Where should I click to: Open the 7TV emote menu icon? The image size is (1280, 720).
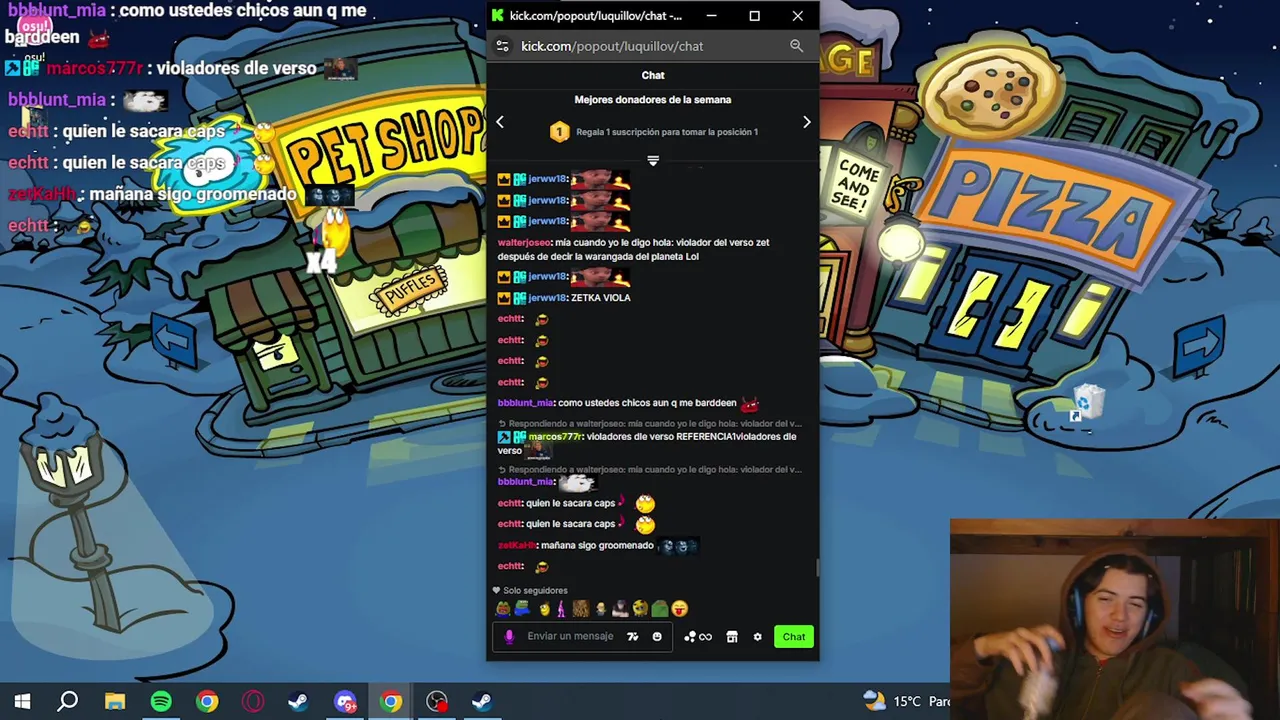pos(632,636)
